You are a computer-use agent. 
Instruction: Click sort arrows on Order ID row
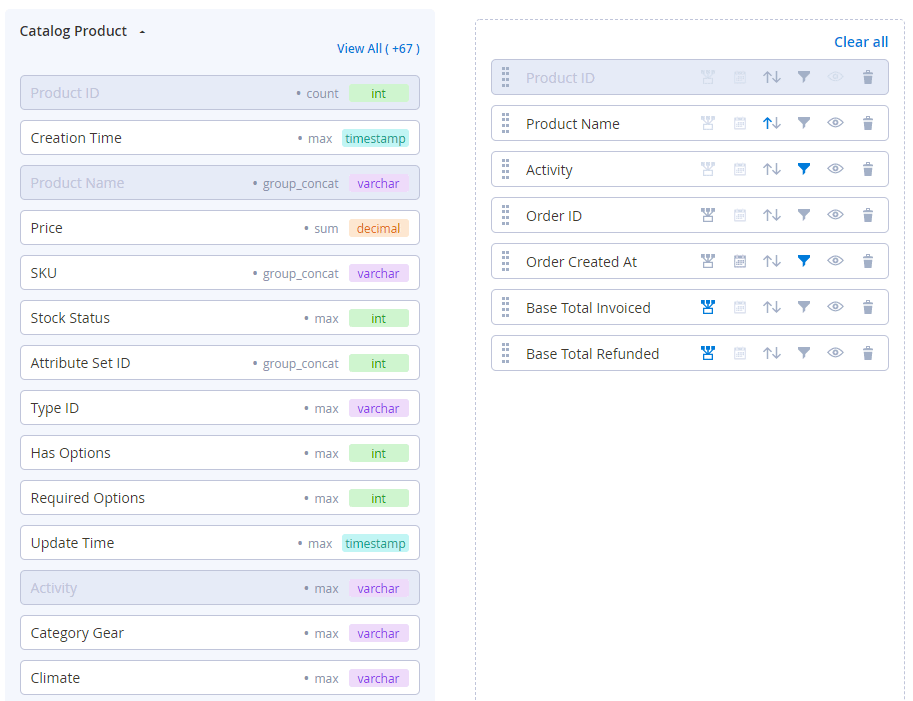pyautogui.click(x=771, y=216)
